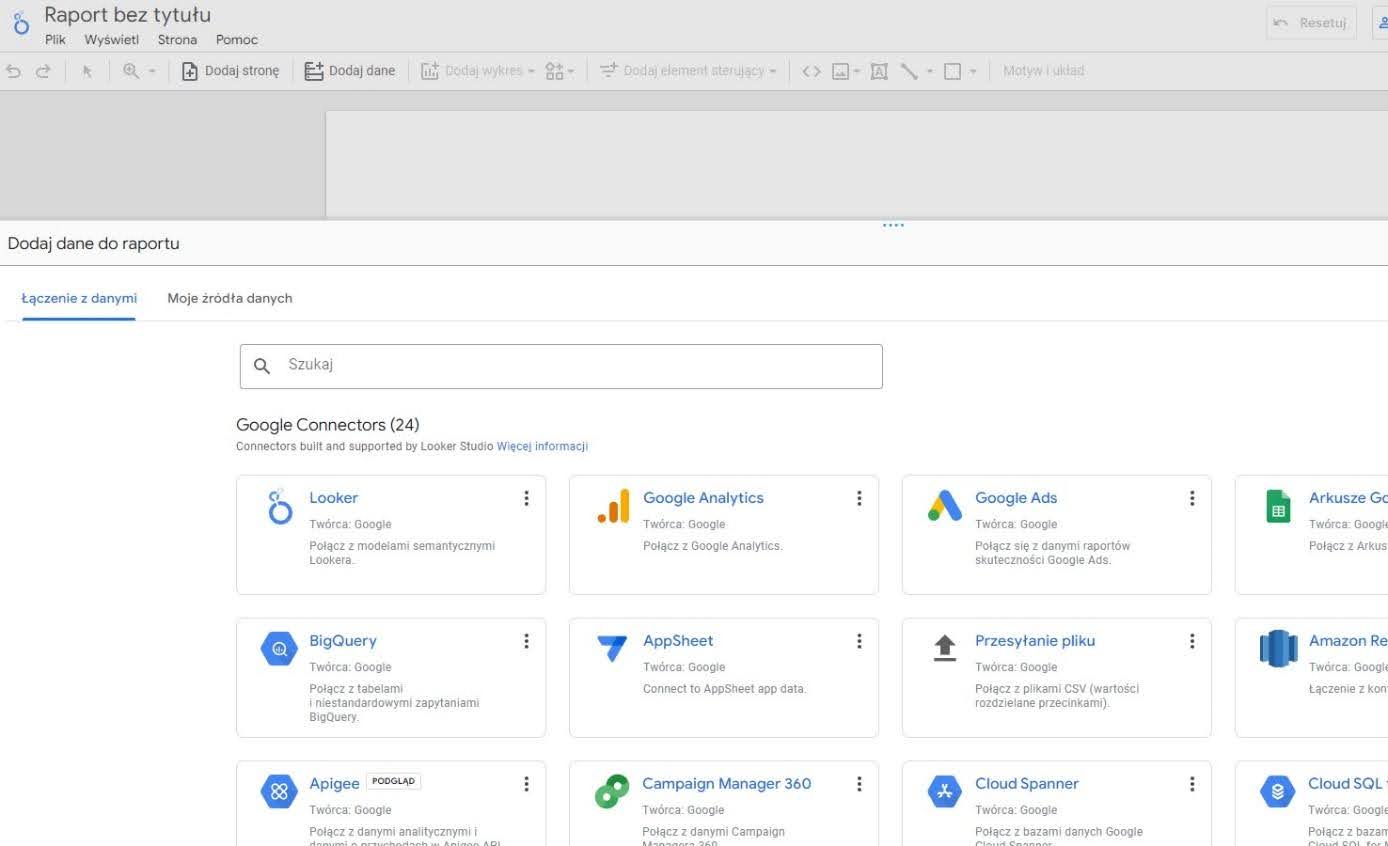
Task: Click the Resetuj button
Action: tap(1311, 23)
